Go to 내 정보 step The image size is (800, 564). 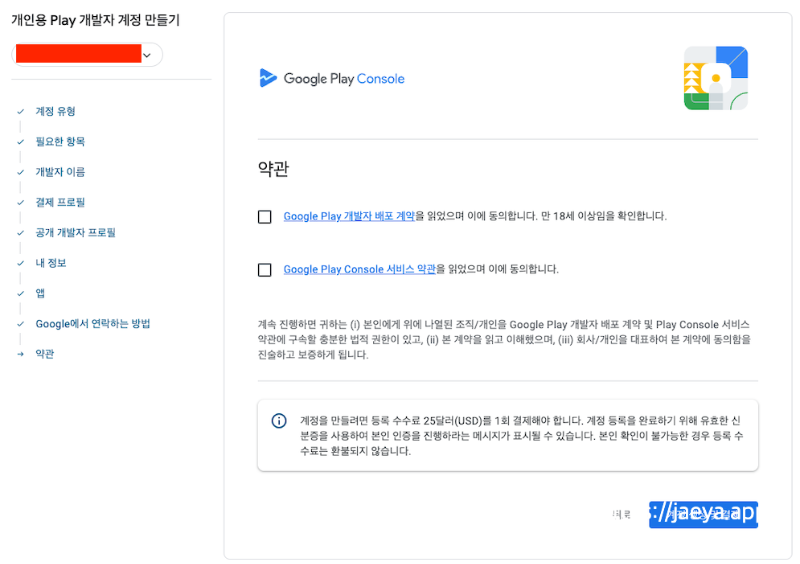tap(51, 263)
